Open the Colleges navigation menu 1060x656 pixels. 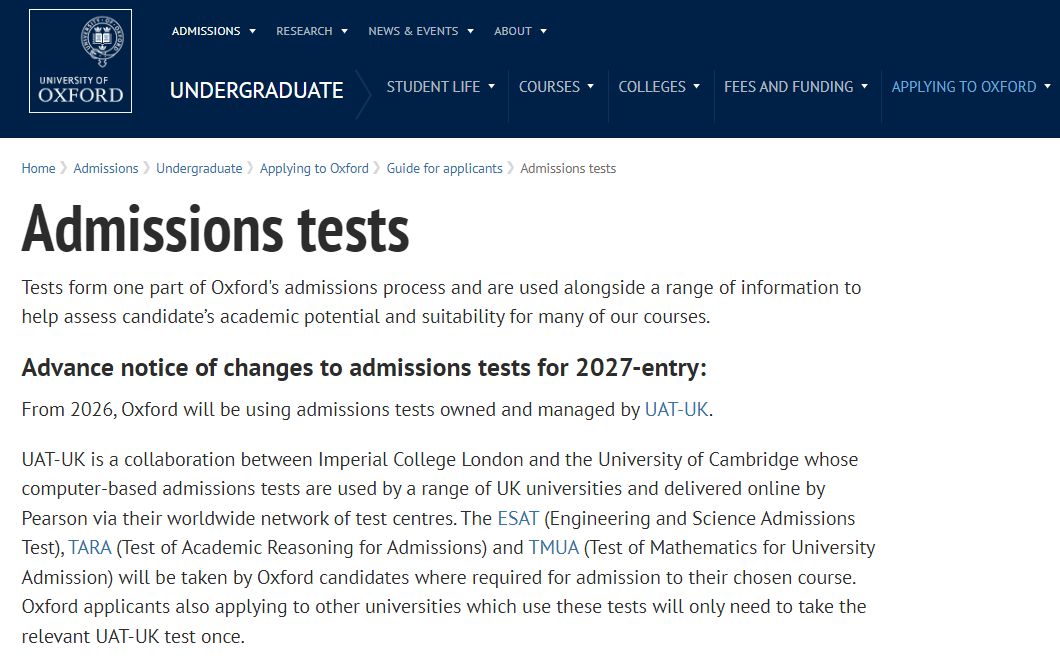click(659, 87)
